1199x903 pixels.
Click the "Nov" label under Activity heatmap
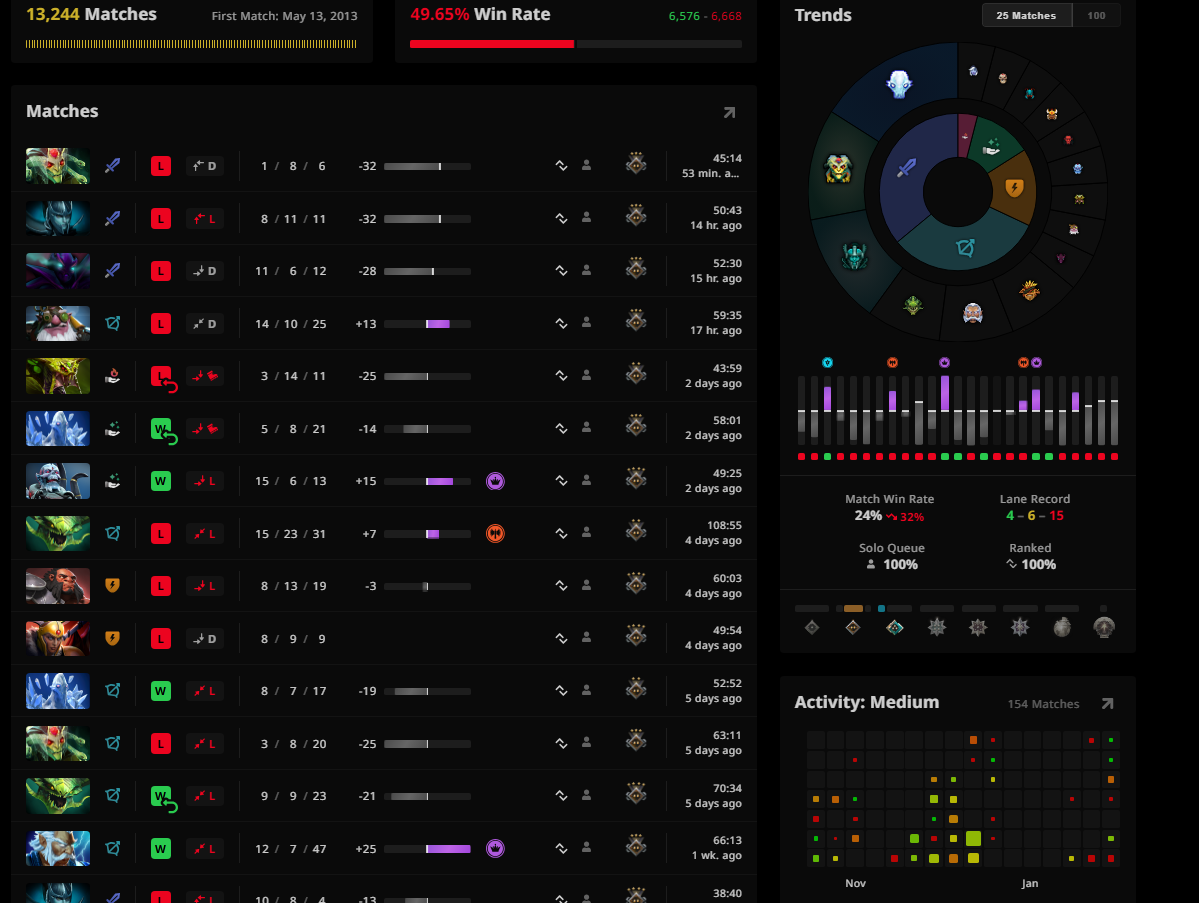(x=856, y=883)
